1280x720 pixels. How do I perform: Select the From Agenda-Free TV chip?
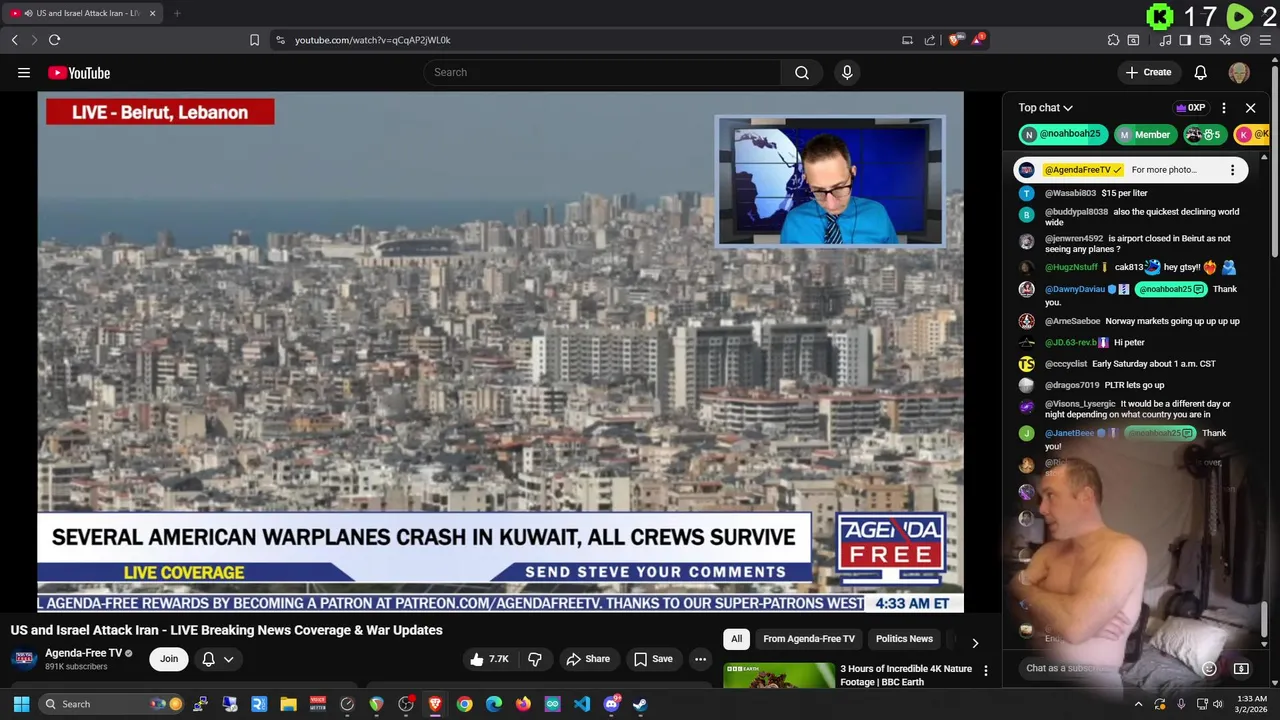point(809,639)
